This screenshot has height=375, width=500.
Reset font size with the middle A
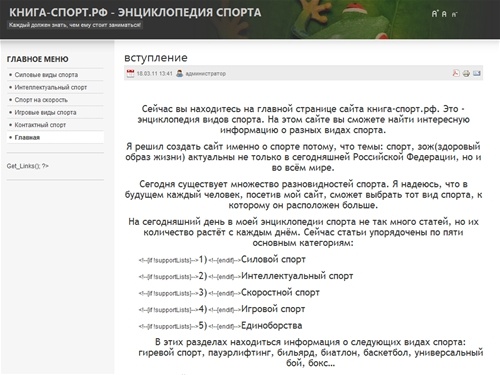coord(444,14)
